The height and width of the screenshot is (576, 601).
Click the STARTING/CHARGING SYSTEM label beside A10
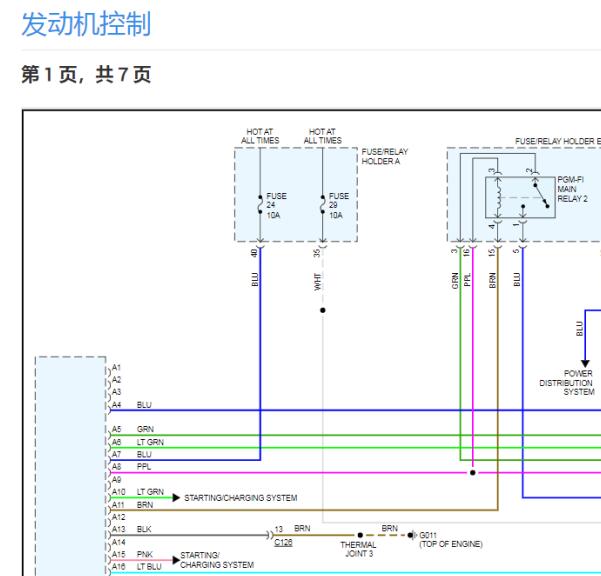click(x=241, y=498)
